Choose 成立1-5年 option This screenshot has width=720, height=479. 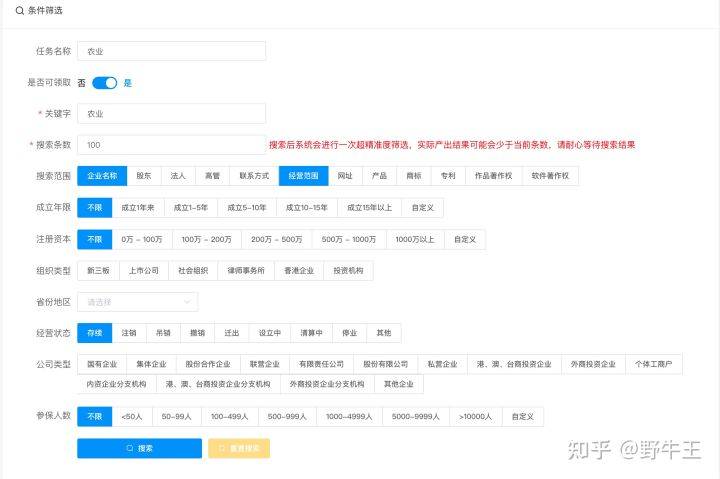pyautogui.click(x=191, y=208)
